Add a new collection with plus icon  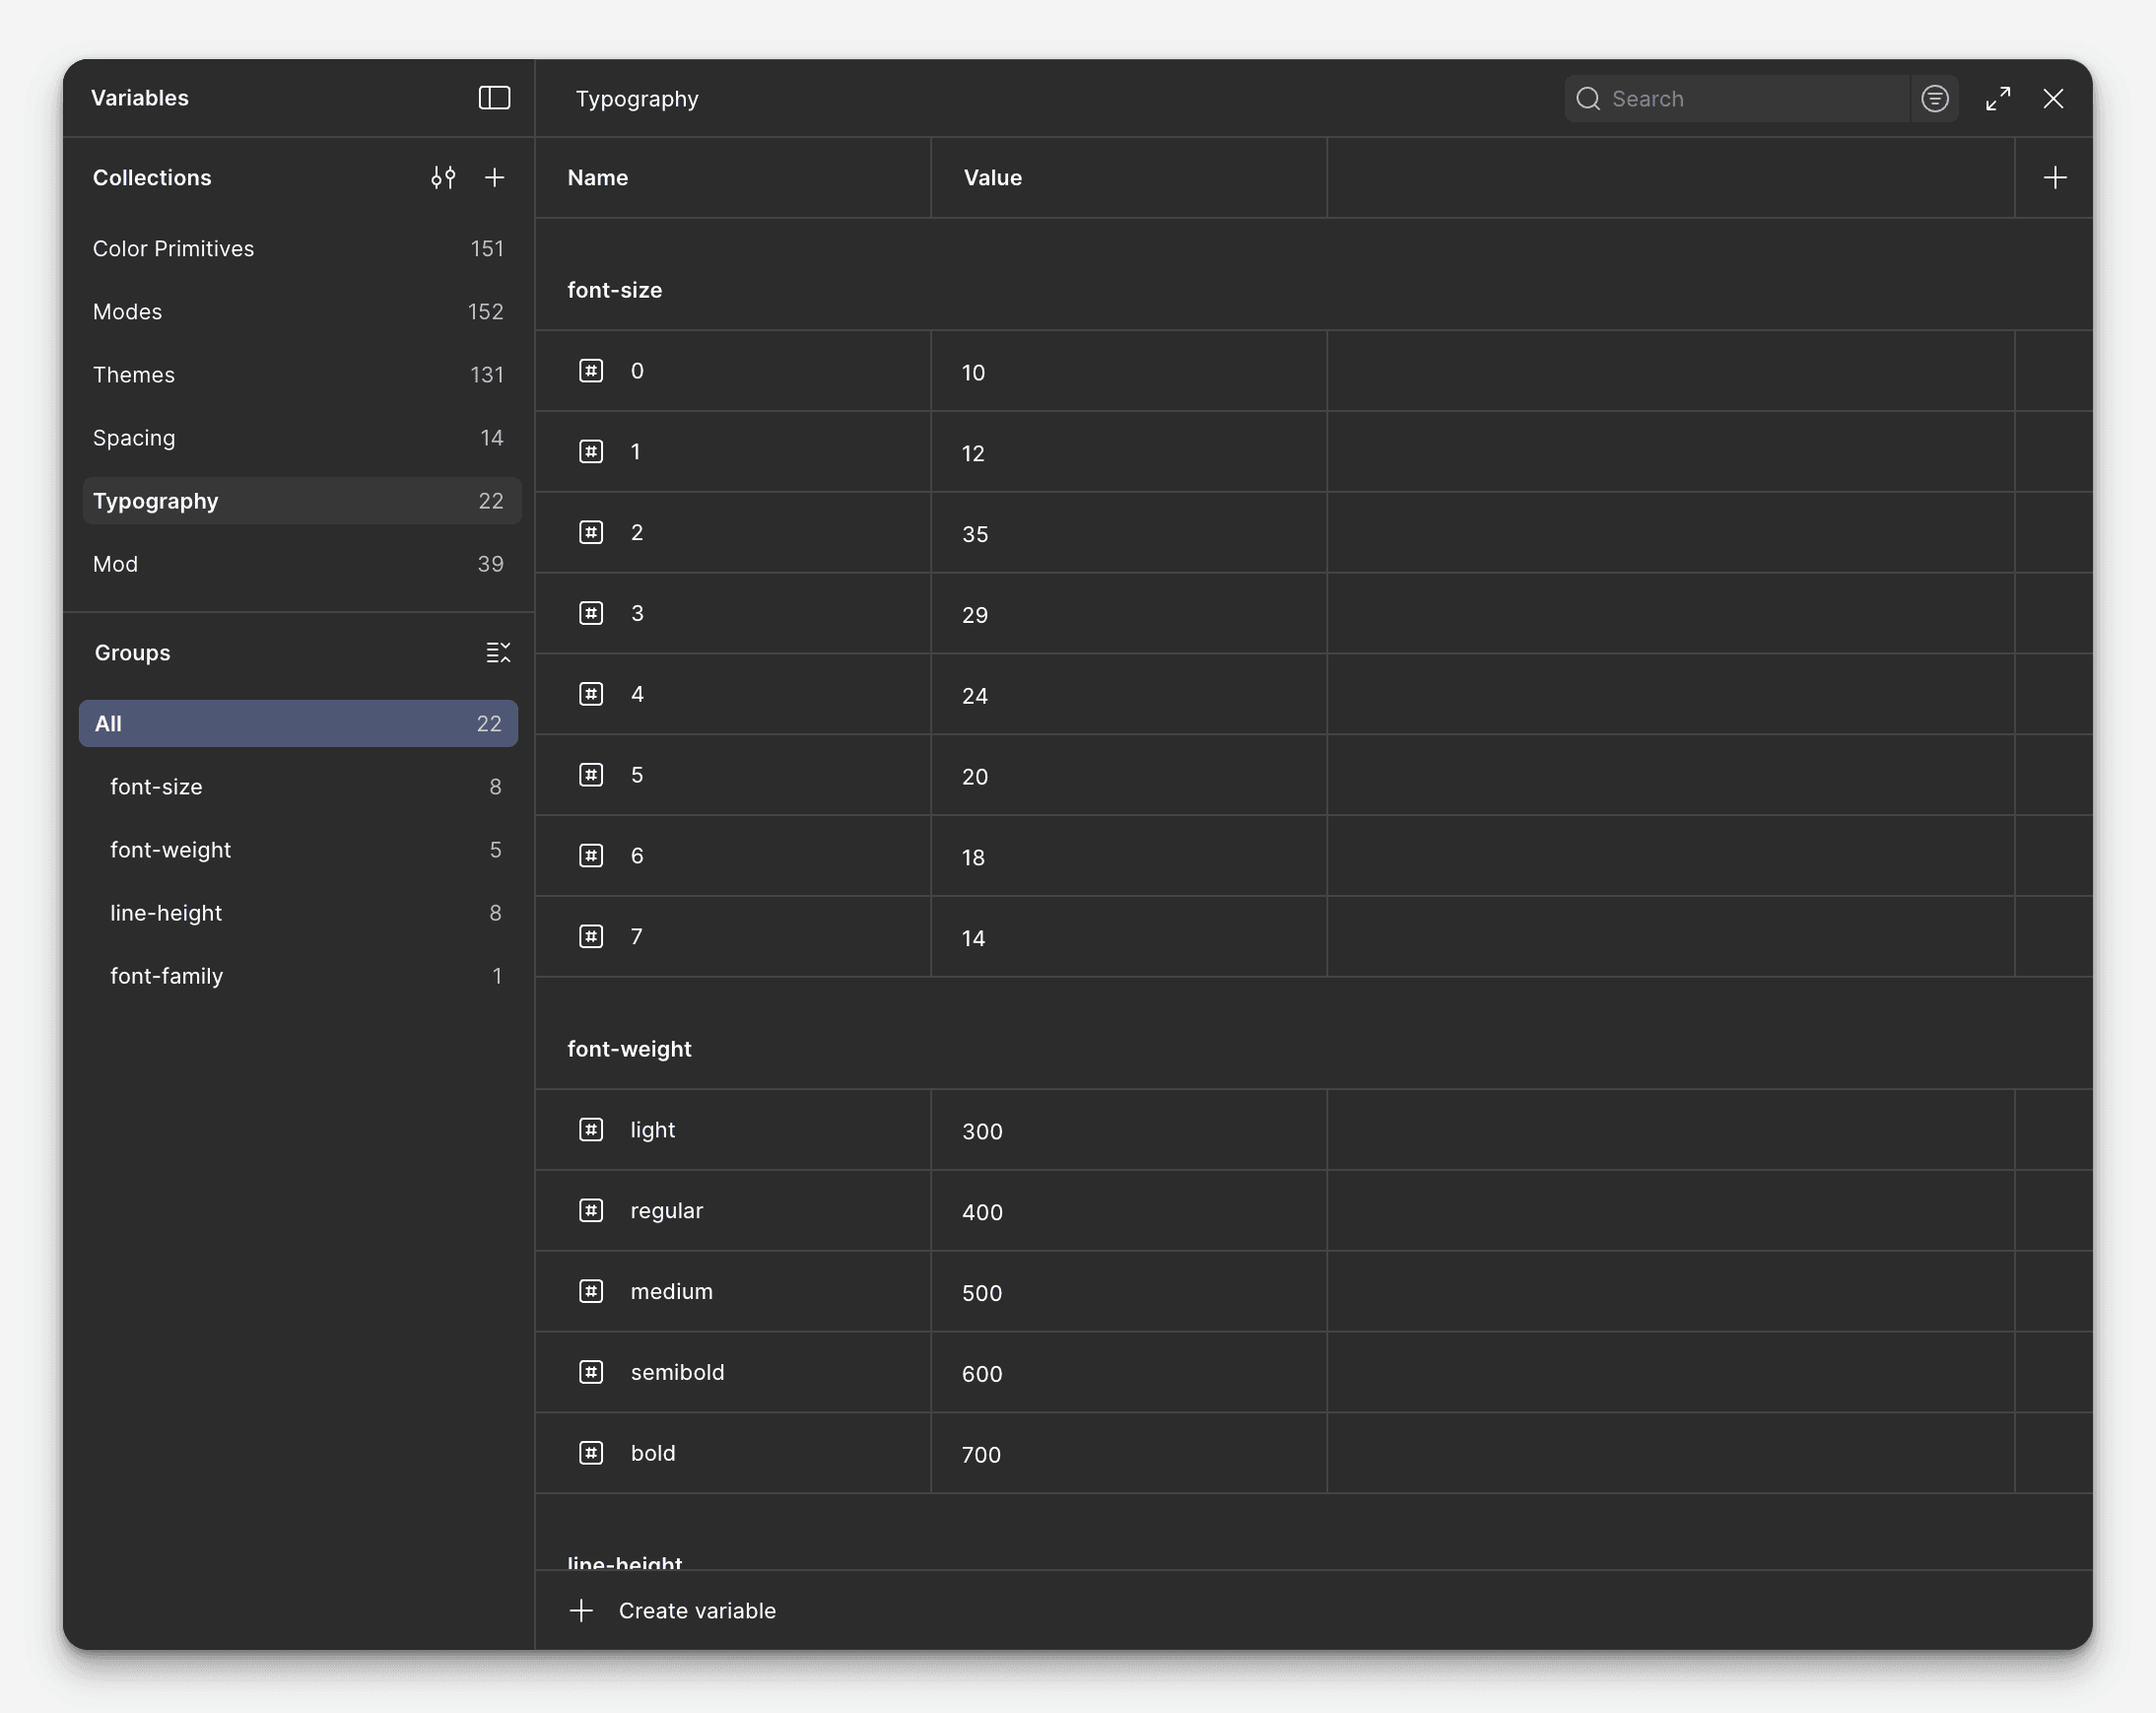coord(494,177)
